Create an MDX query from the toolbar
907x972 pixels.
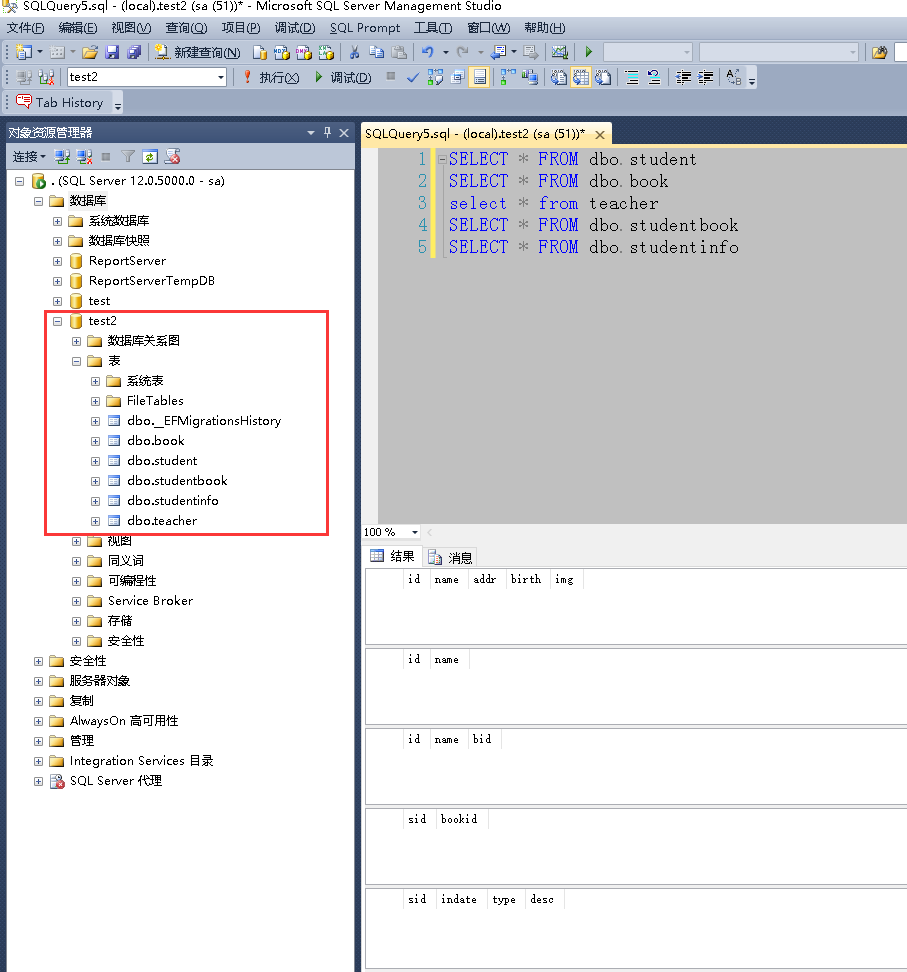tap(281, 53)
